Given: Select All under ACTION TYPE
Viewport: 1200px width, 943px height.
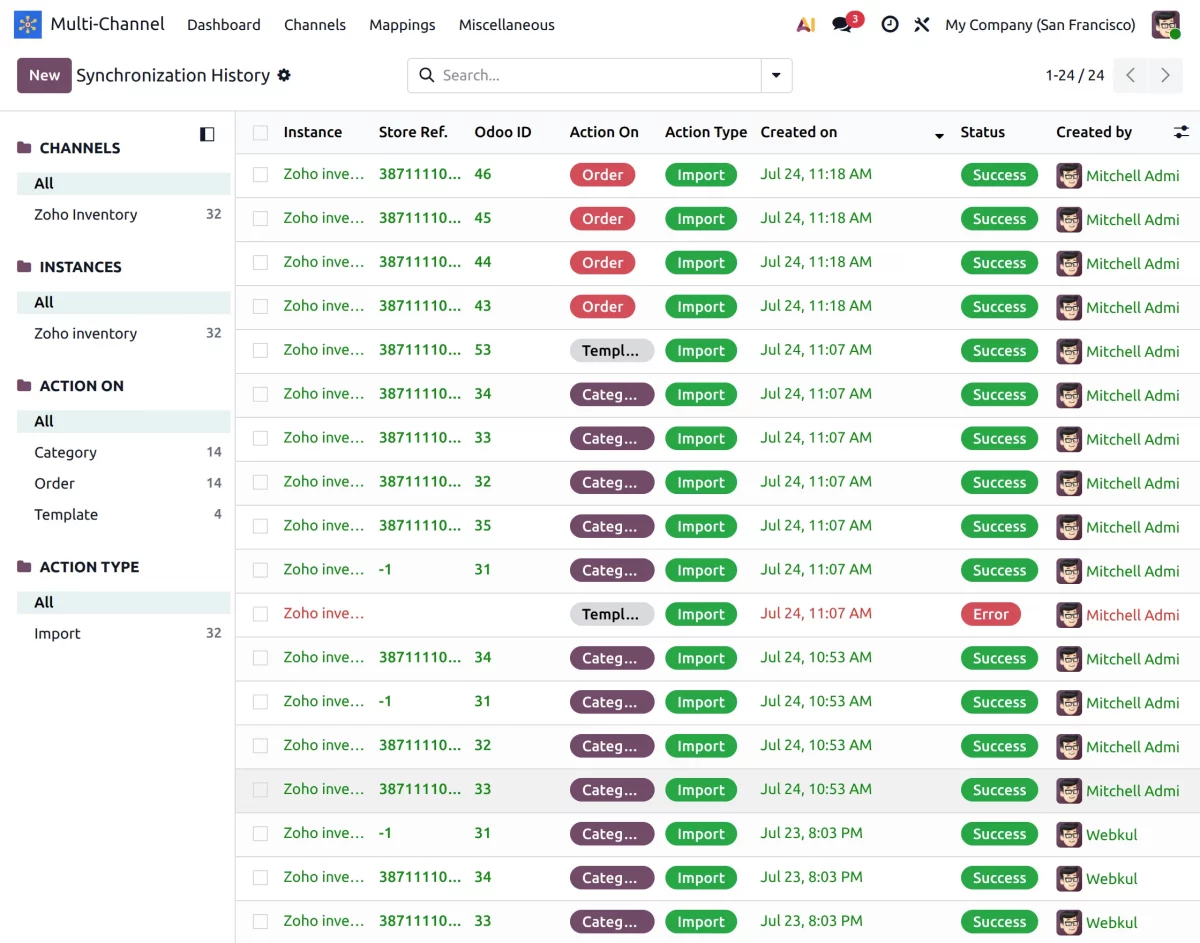Looking at the screenshot, I should [124, 603].
